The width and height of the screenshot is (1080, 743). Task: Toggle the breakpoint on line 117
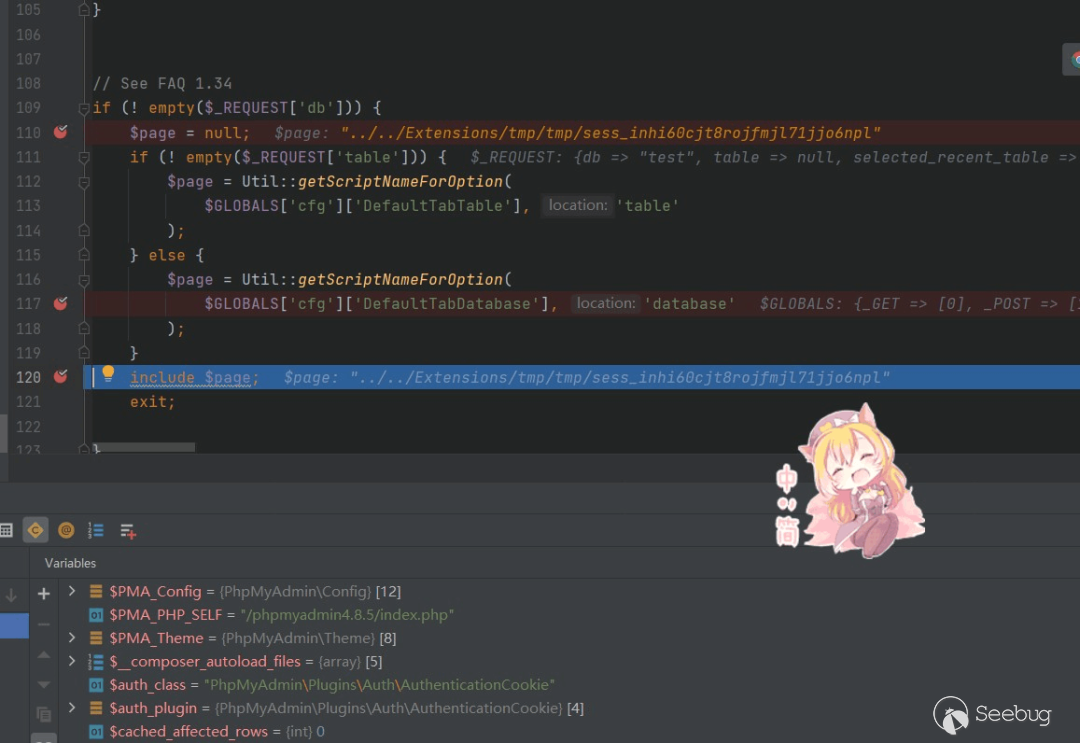(61, 303)
